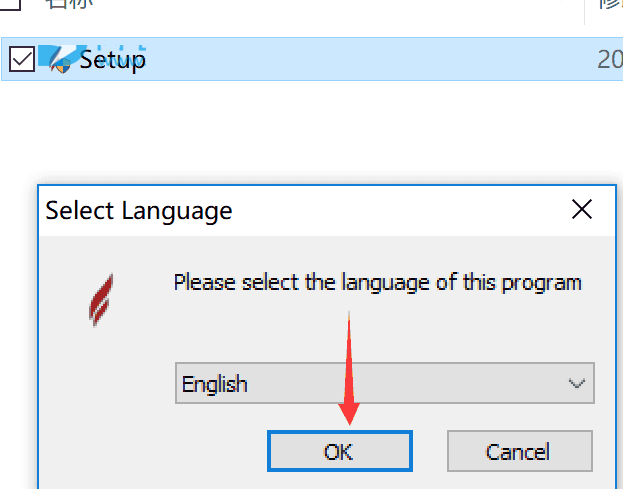Click the Cancel button
The height and width of the screenshot is (489, 623).
[x=520, y=451]
